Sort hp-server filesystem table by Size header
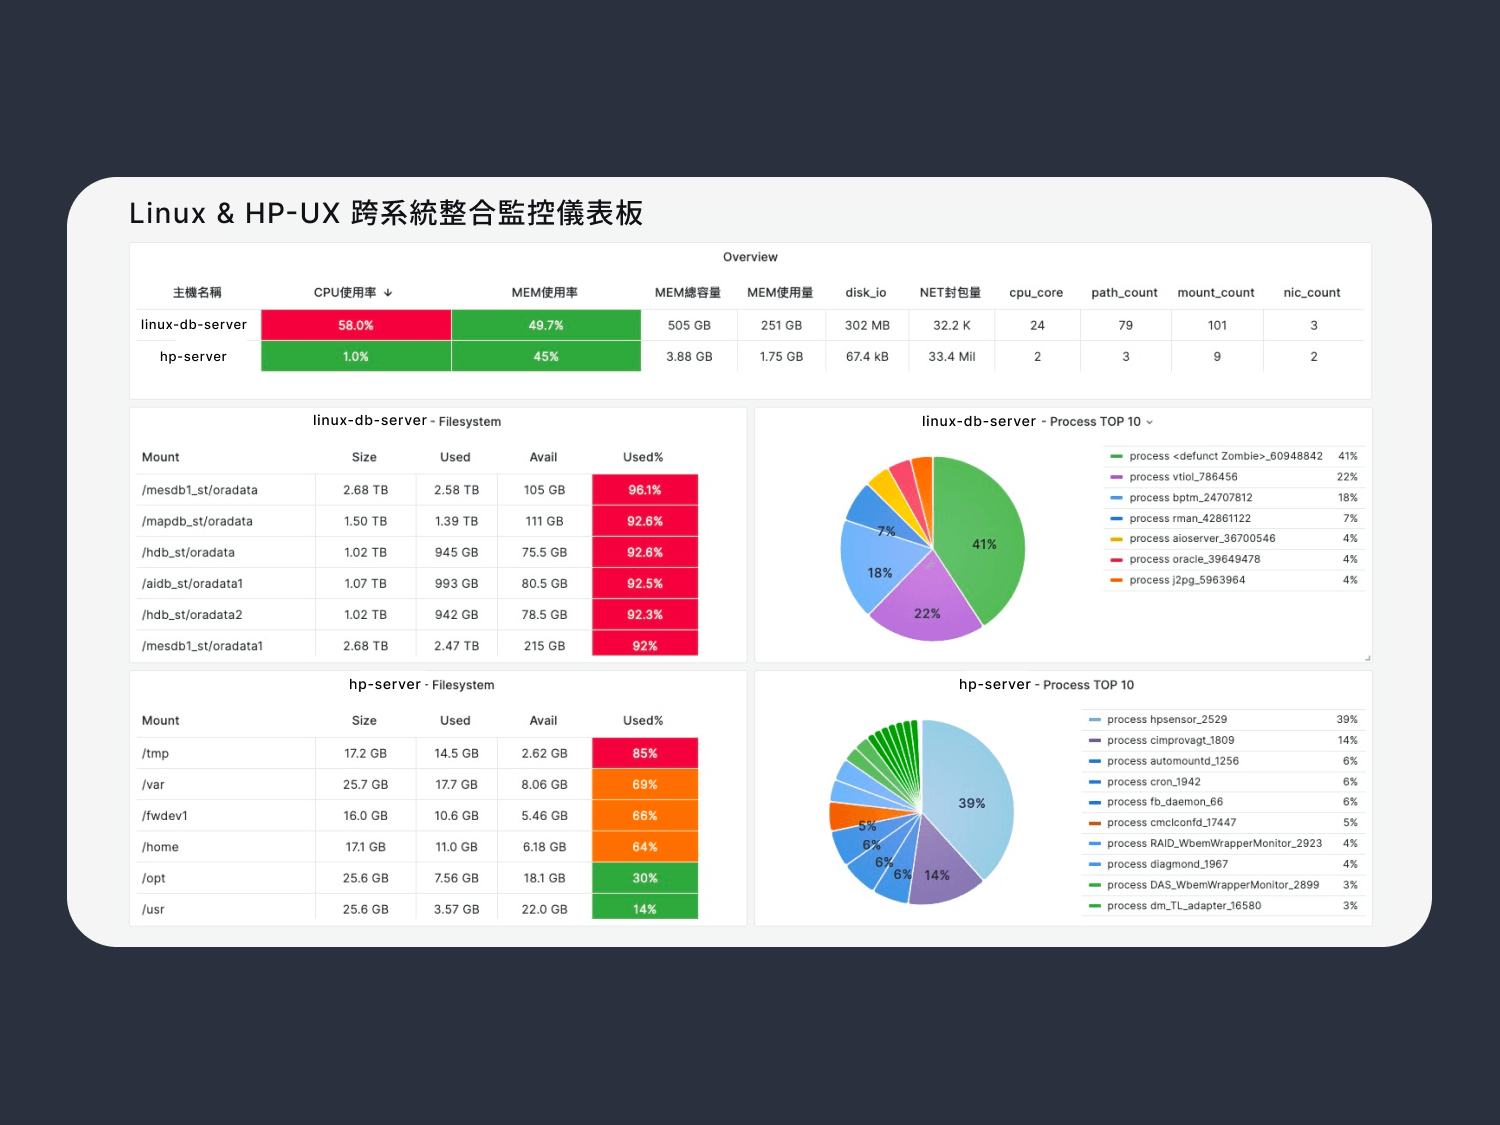Screen dimensions: 1500x1125 364,721
